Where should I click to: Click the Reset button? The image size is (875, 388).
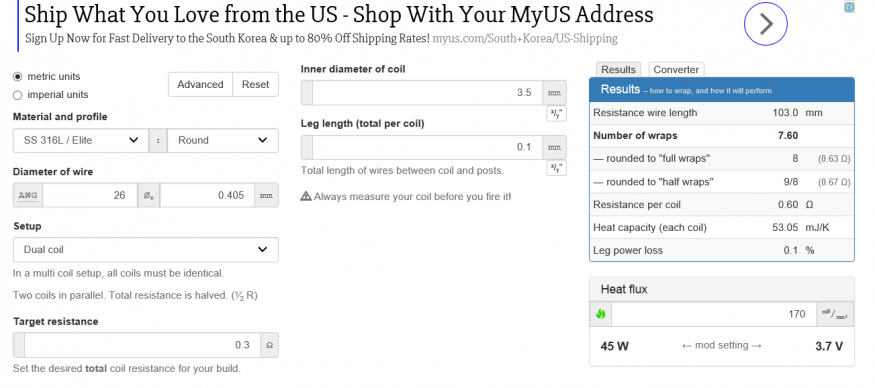[x=256, y=84]
